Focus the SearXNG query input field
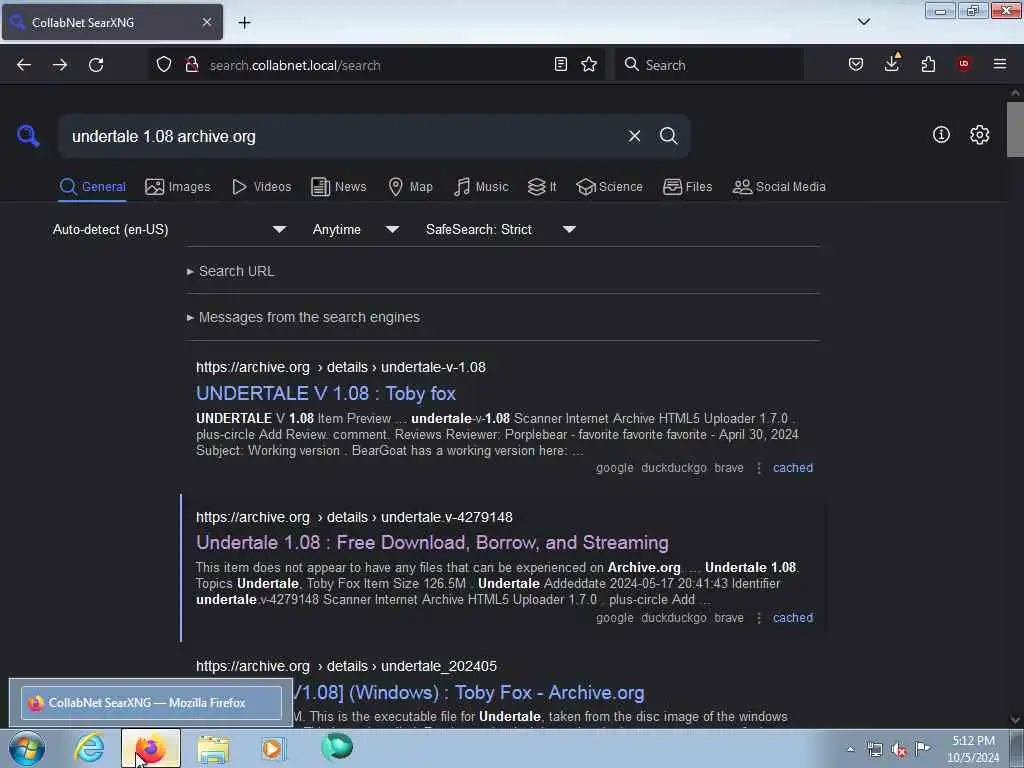 coord(340,136)
